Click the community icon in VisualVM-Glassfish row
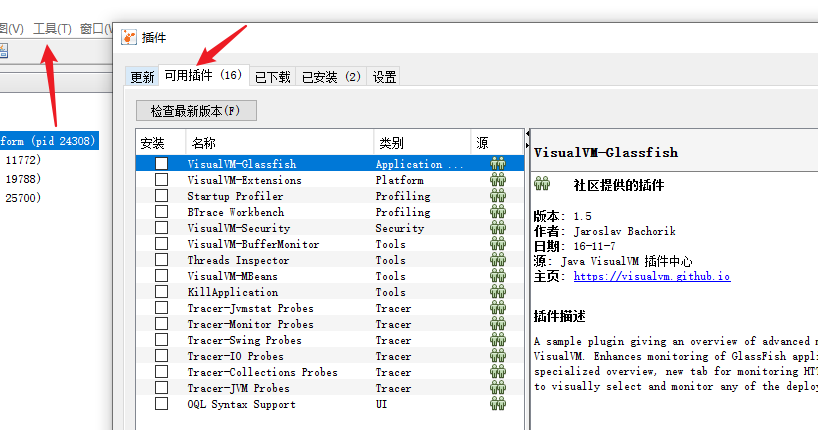 click(498, 163)
